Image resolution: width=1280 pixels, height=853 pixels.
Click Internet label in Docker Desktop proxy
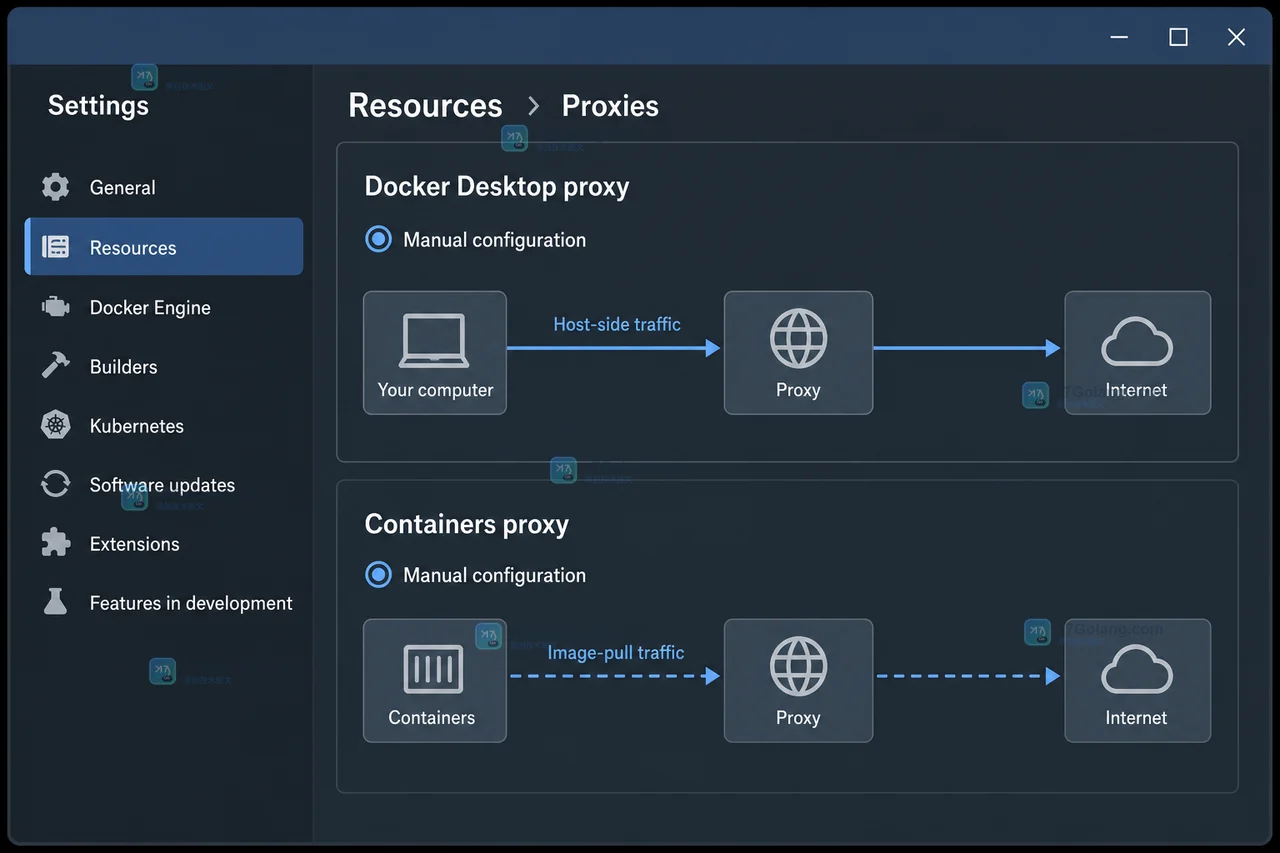coord(1136,390)
